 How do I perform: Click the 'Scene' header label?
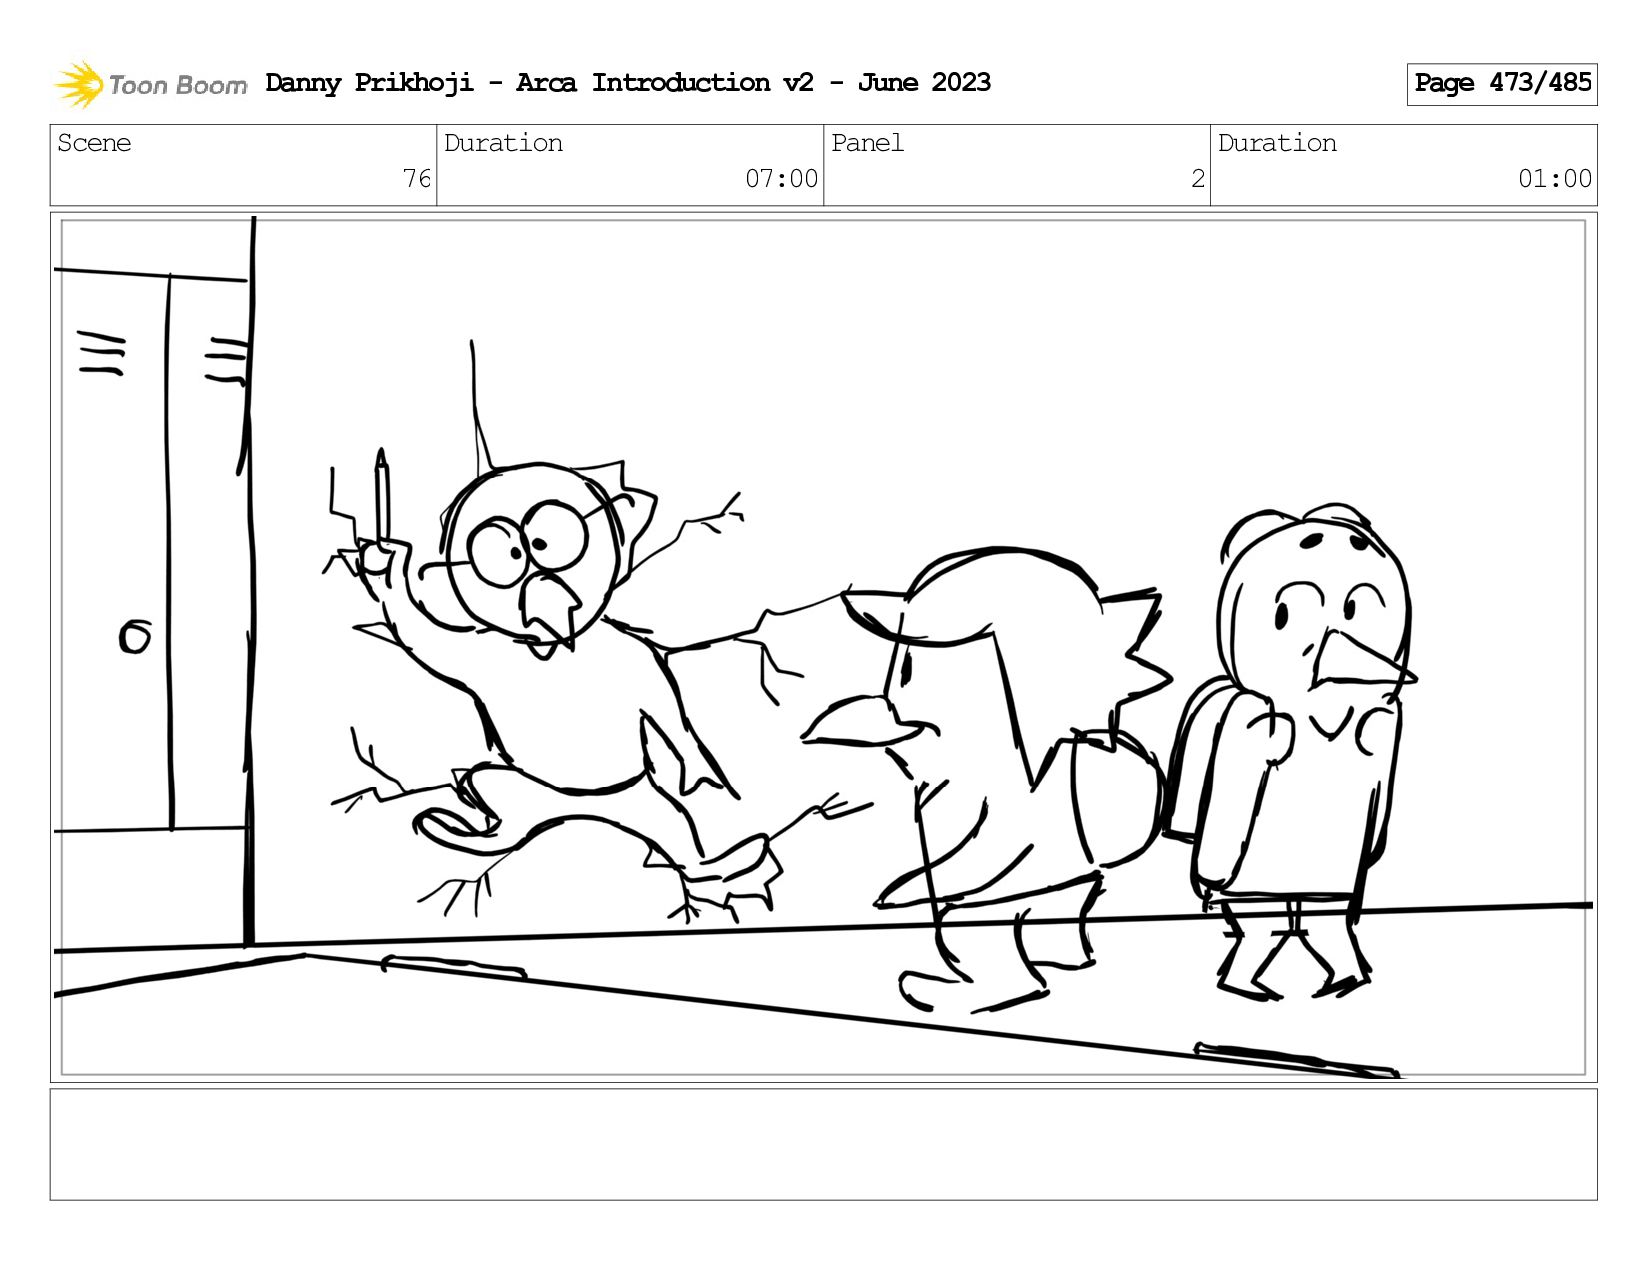point(94,143)
